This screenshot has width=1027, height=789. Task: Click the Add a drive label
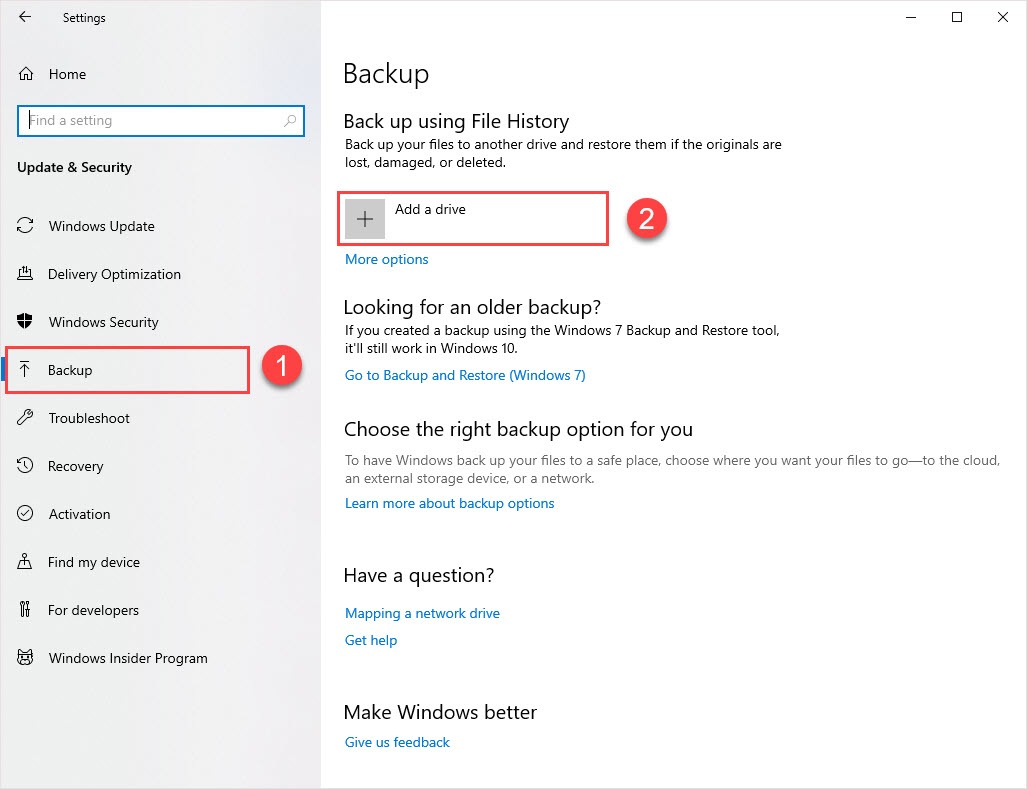tap(430, 210)
